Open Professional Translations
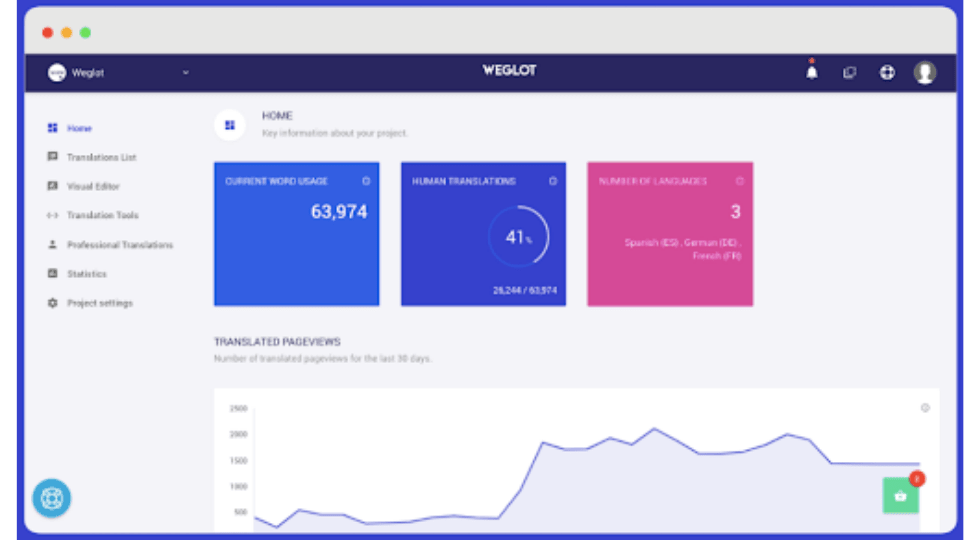This screenshot has width=980, height=540. [120, 244]
